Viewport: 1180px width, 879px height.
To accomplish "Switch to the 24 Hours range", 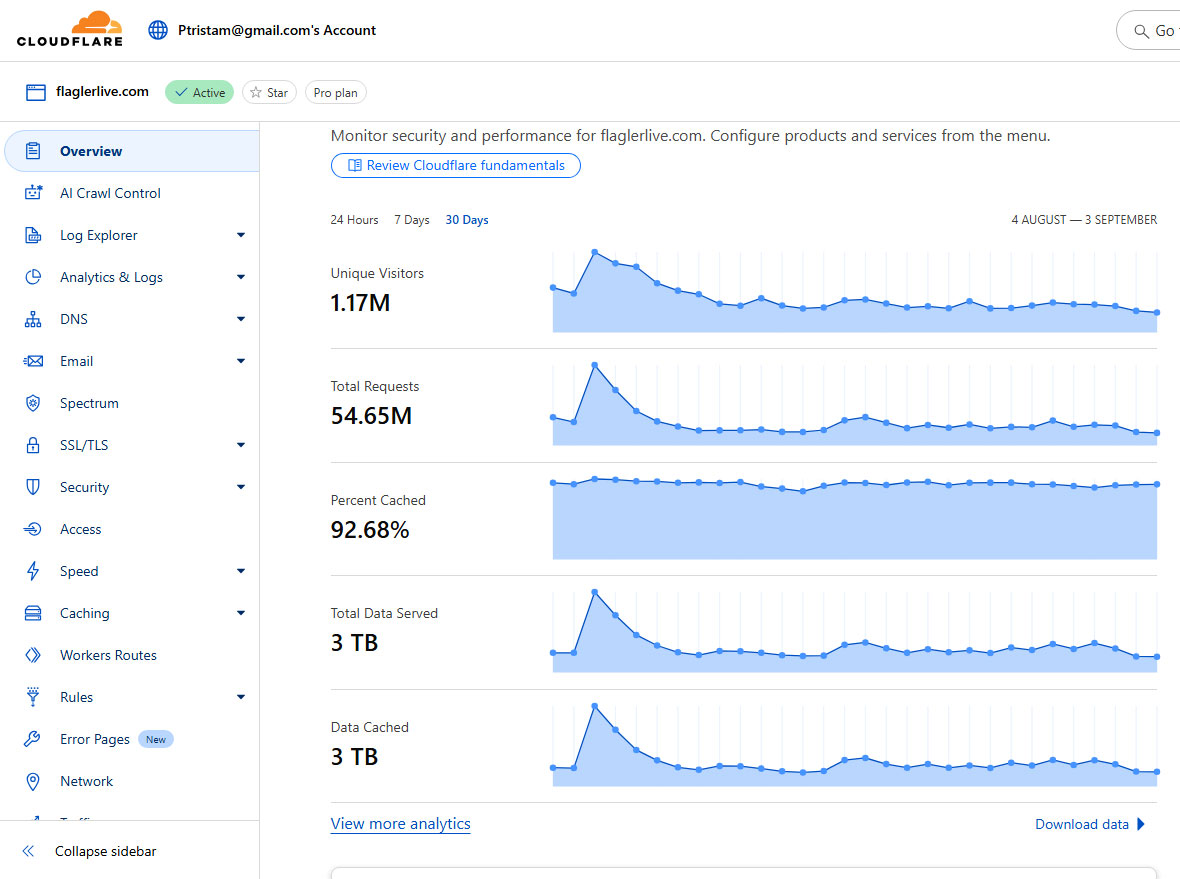I will 354,220.
